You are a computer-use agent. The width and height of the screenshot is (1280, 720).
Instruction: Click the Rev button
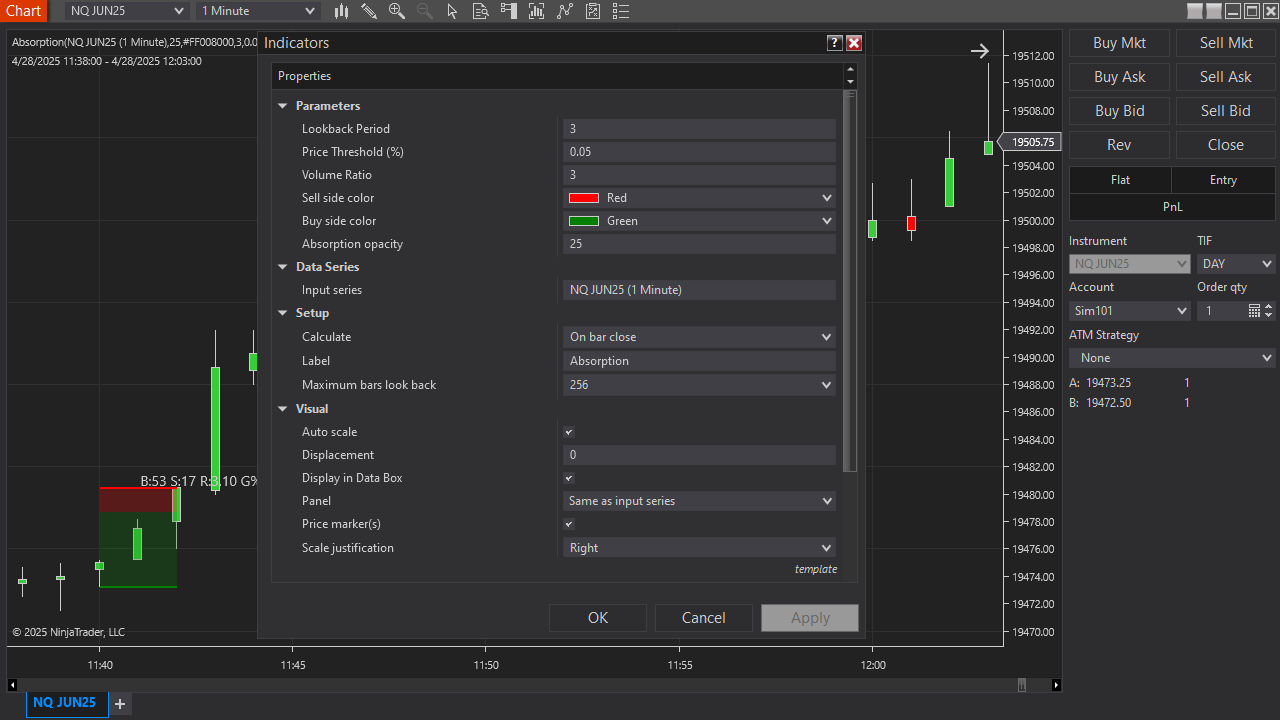(x=1119, y=145)
